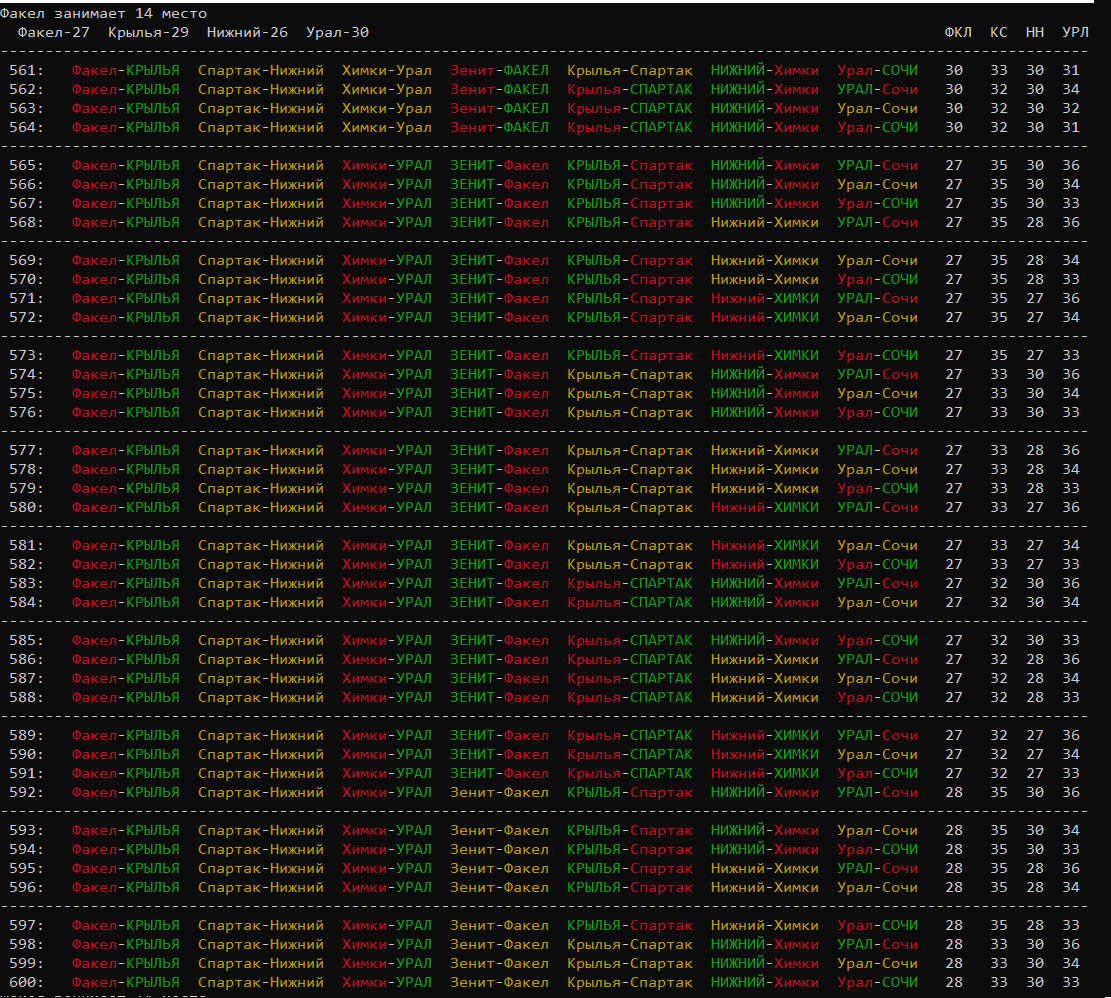Click row number '585:'
Viewport: 1111px width, 998px height.
[x=26, y=640]
